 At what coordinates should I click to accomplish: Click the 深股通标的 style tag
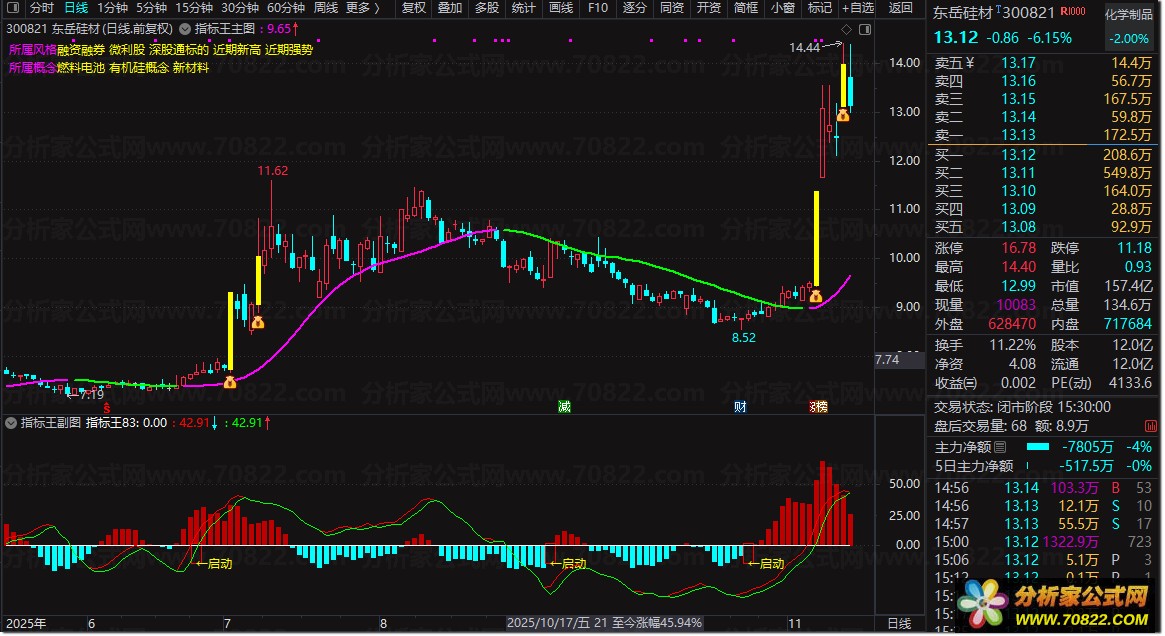coord(179,50)
